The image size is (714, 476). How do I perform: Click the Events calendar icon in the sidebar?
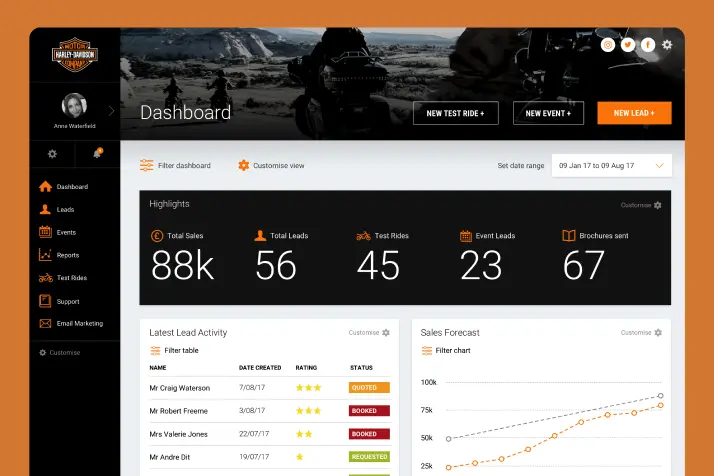pyautogui.click(x=45, y=232)
